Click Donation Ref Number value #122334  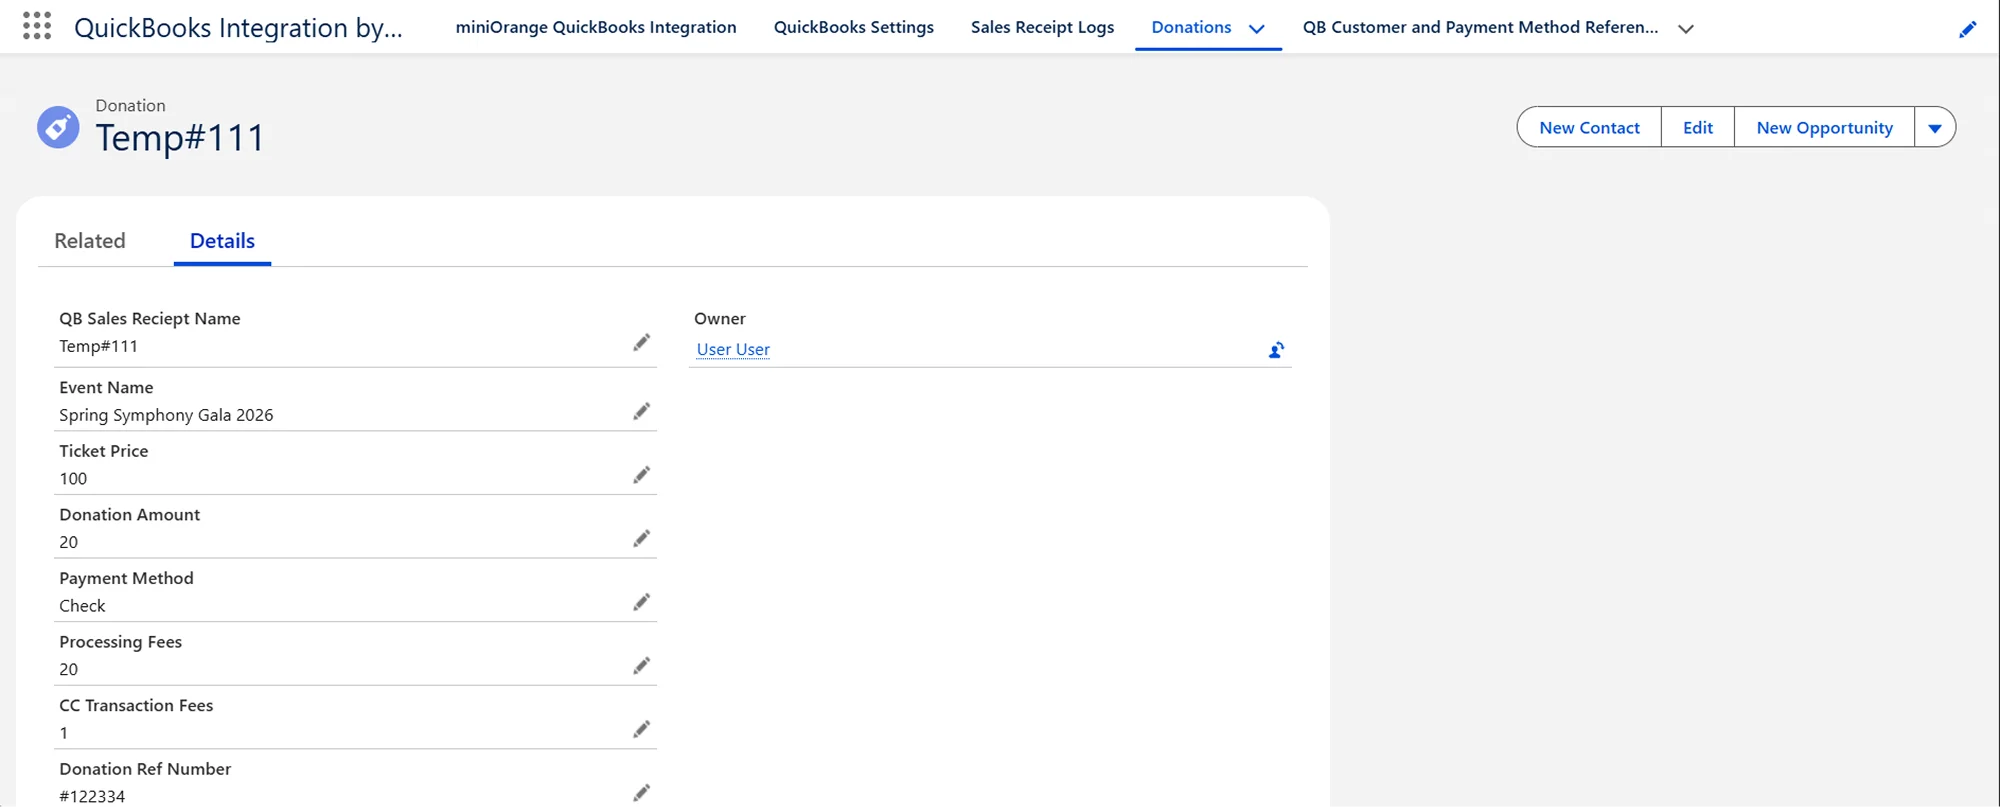click(92, 796)
